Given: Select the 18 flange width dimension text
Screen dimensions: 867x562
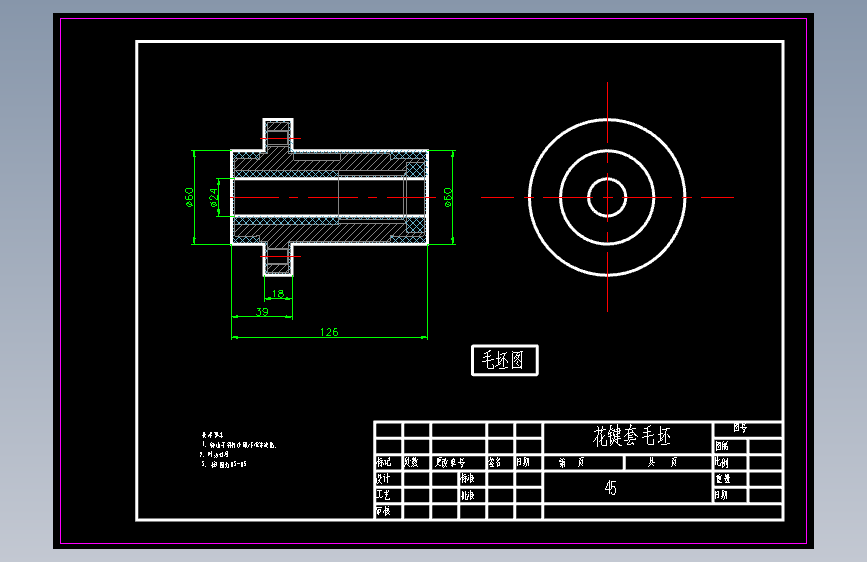Looking at the screenshot, I should (x=278, y=294).
